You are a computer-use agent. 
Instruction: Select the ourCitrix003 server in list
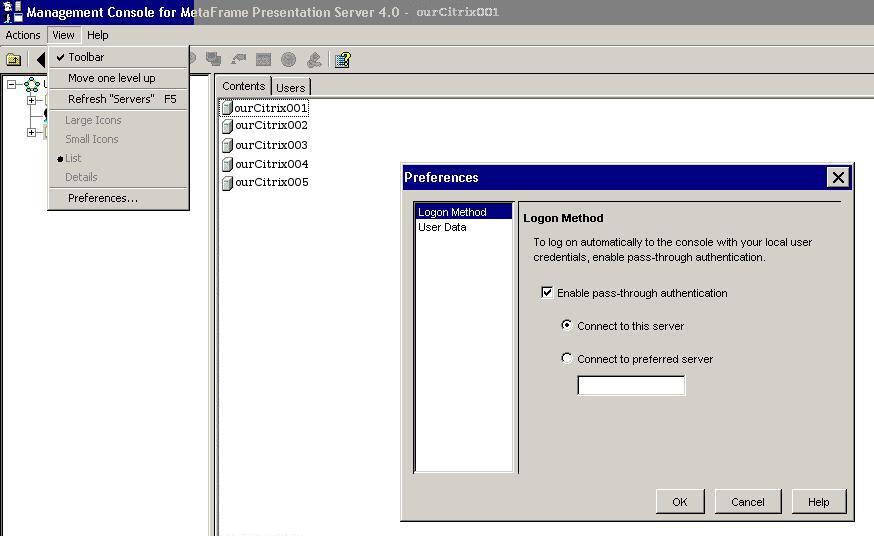(271, 145)
